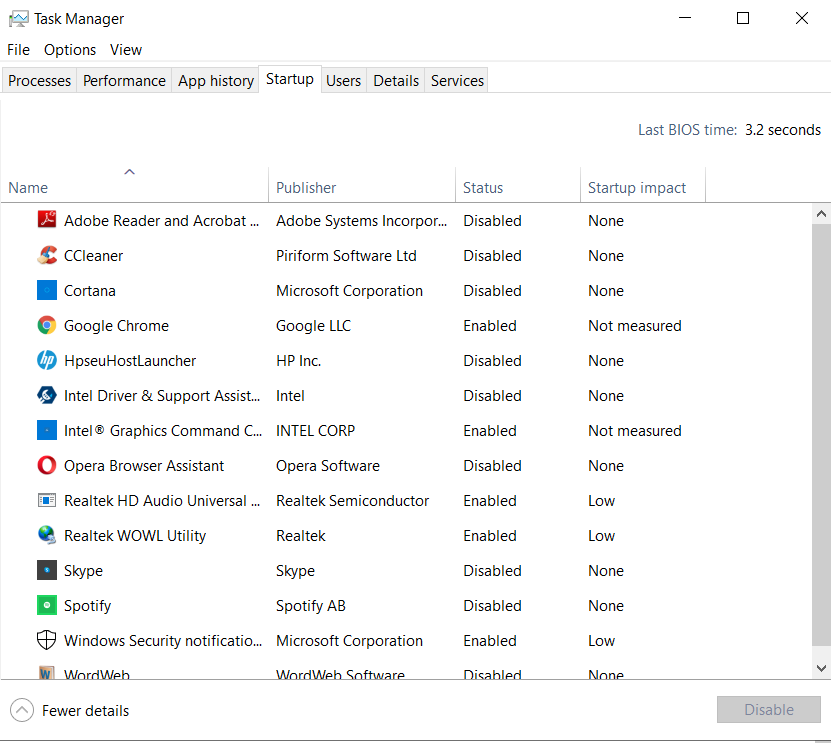Click Disabled status in Spotify row
Screen dimensions: 831x743
(x=492, y=605)
